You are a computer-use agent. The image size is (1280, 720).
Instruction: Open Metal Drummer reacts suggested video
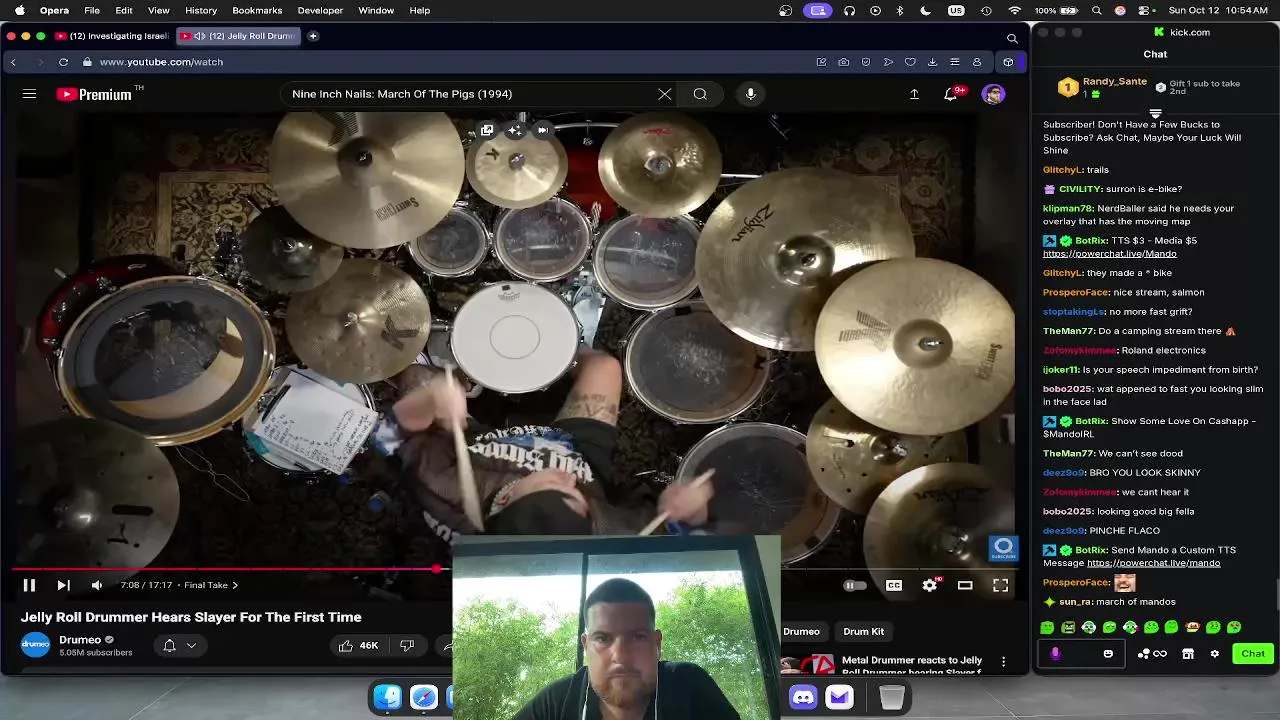(912, 665)
